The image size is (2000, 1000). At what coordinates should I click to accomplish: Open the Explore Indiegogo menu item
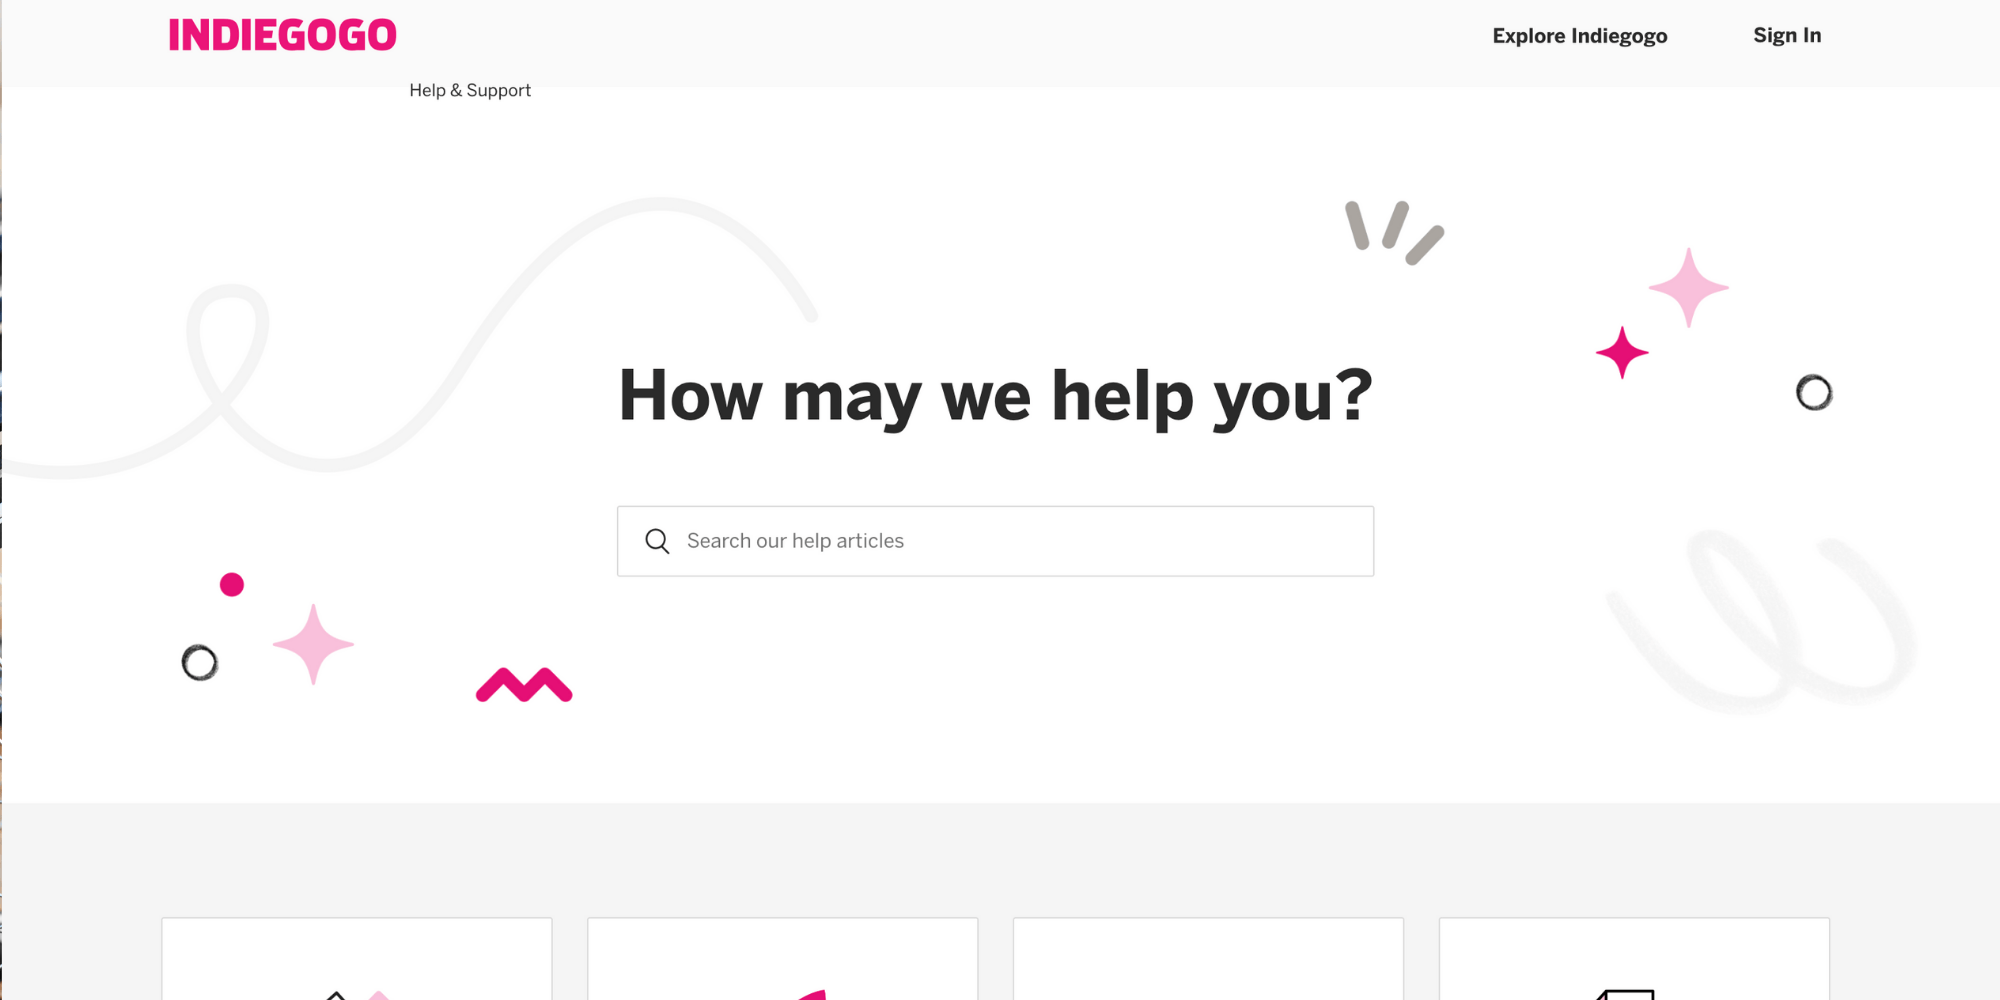pyautogui.click(x=1579, y=36)
